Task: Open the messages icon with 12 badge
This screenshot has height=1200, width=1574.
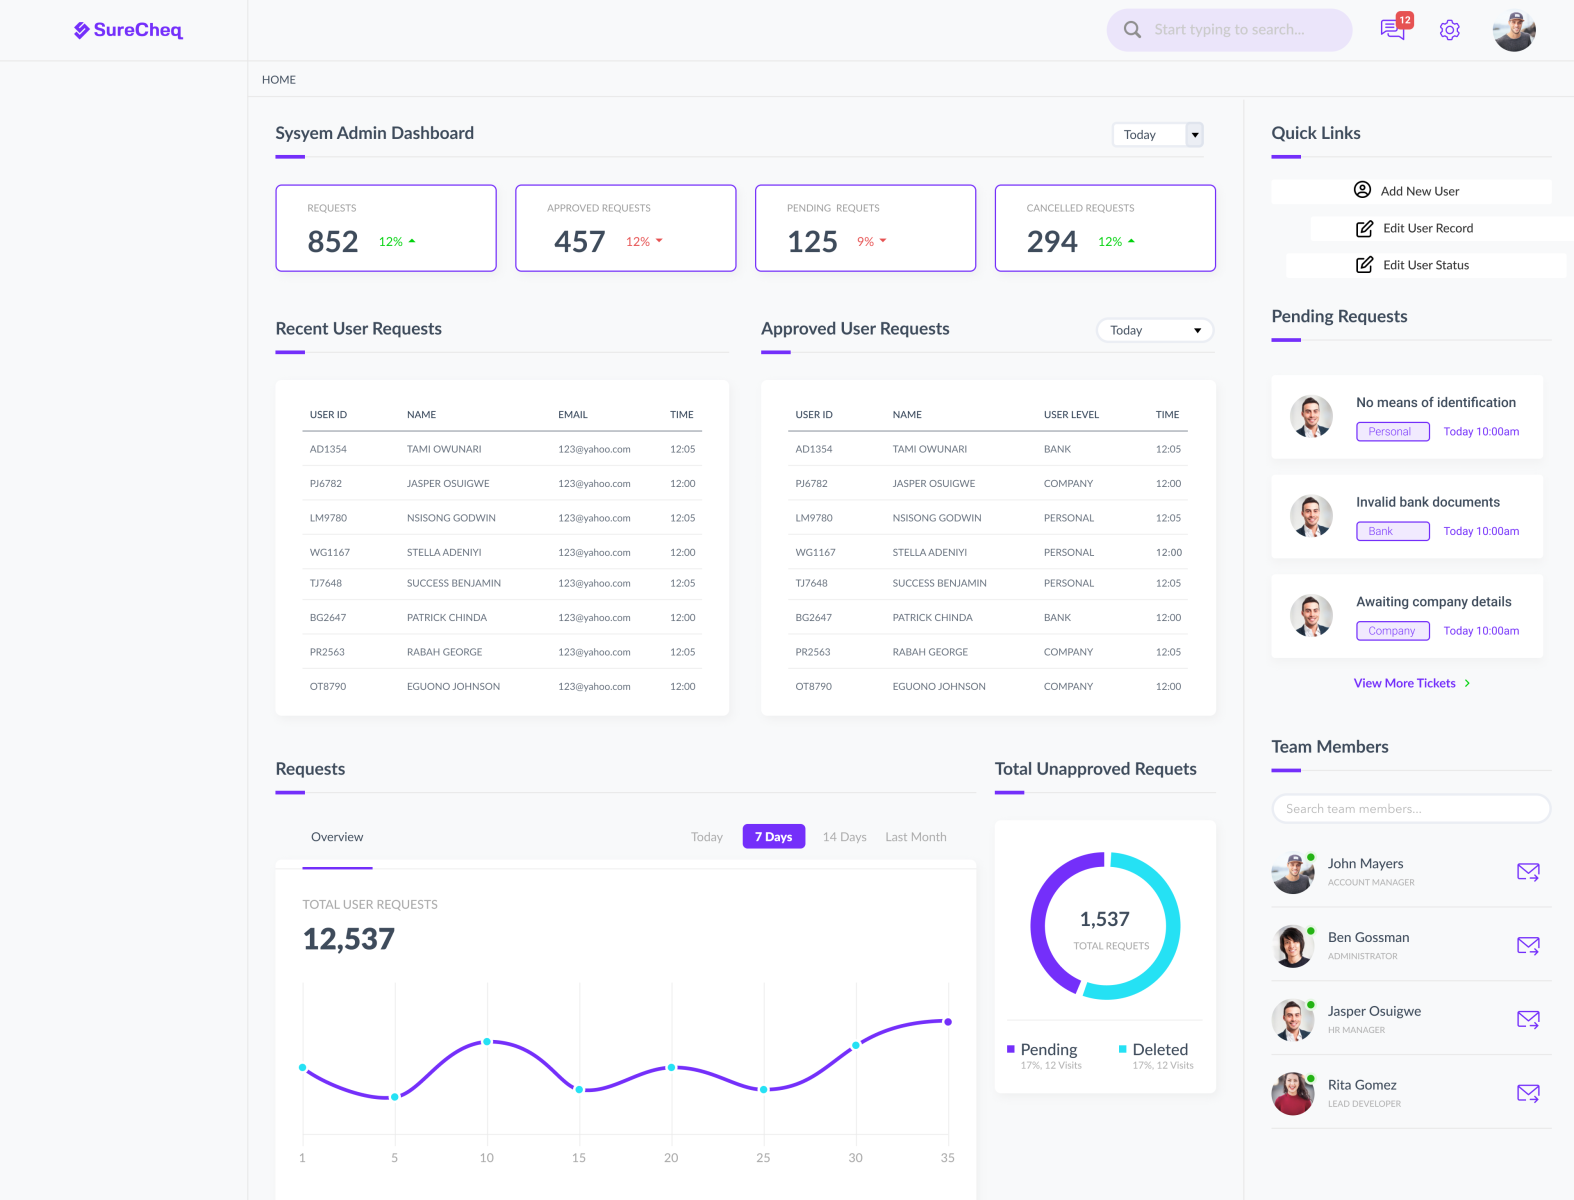Action: point(1395,27)
